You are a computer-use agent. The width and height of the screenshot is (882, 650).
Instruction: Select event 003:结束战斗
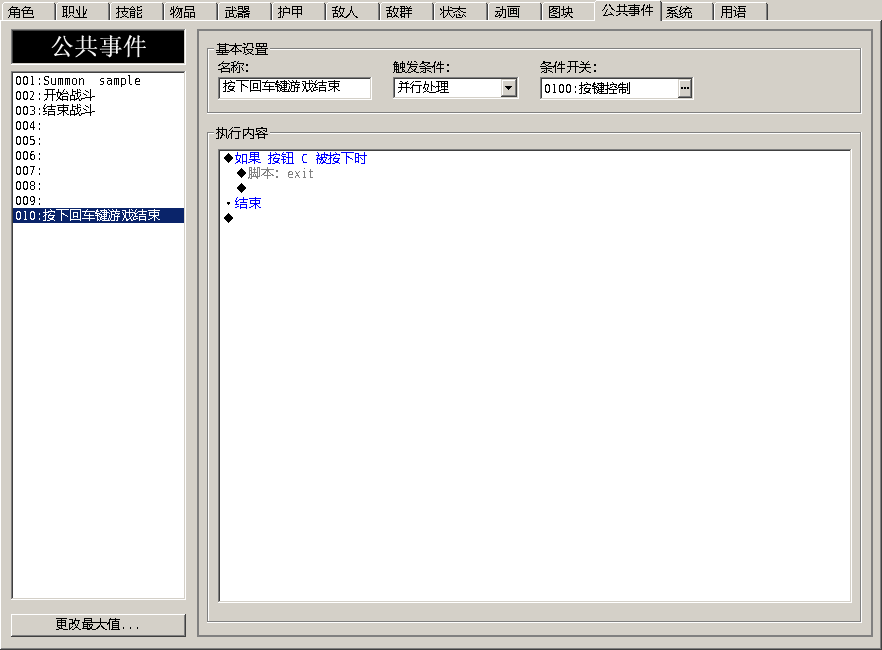coord(98,110)
